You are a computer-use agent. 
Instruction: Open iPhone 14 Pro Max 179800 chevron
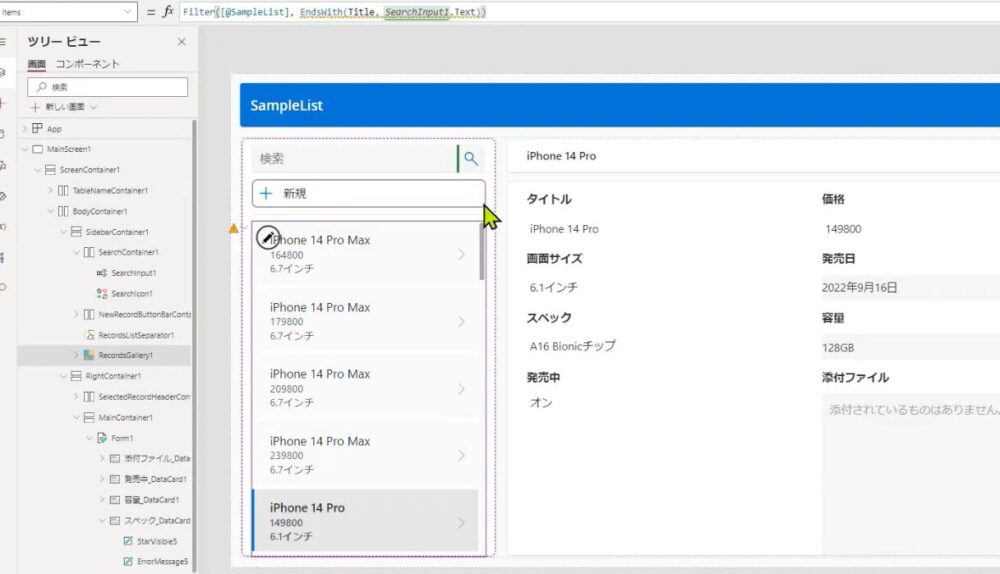coord(461,321)
